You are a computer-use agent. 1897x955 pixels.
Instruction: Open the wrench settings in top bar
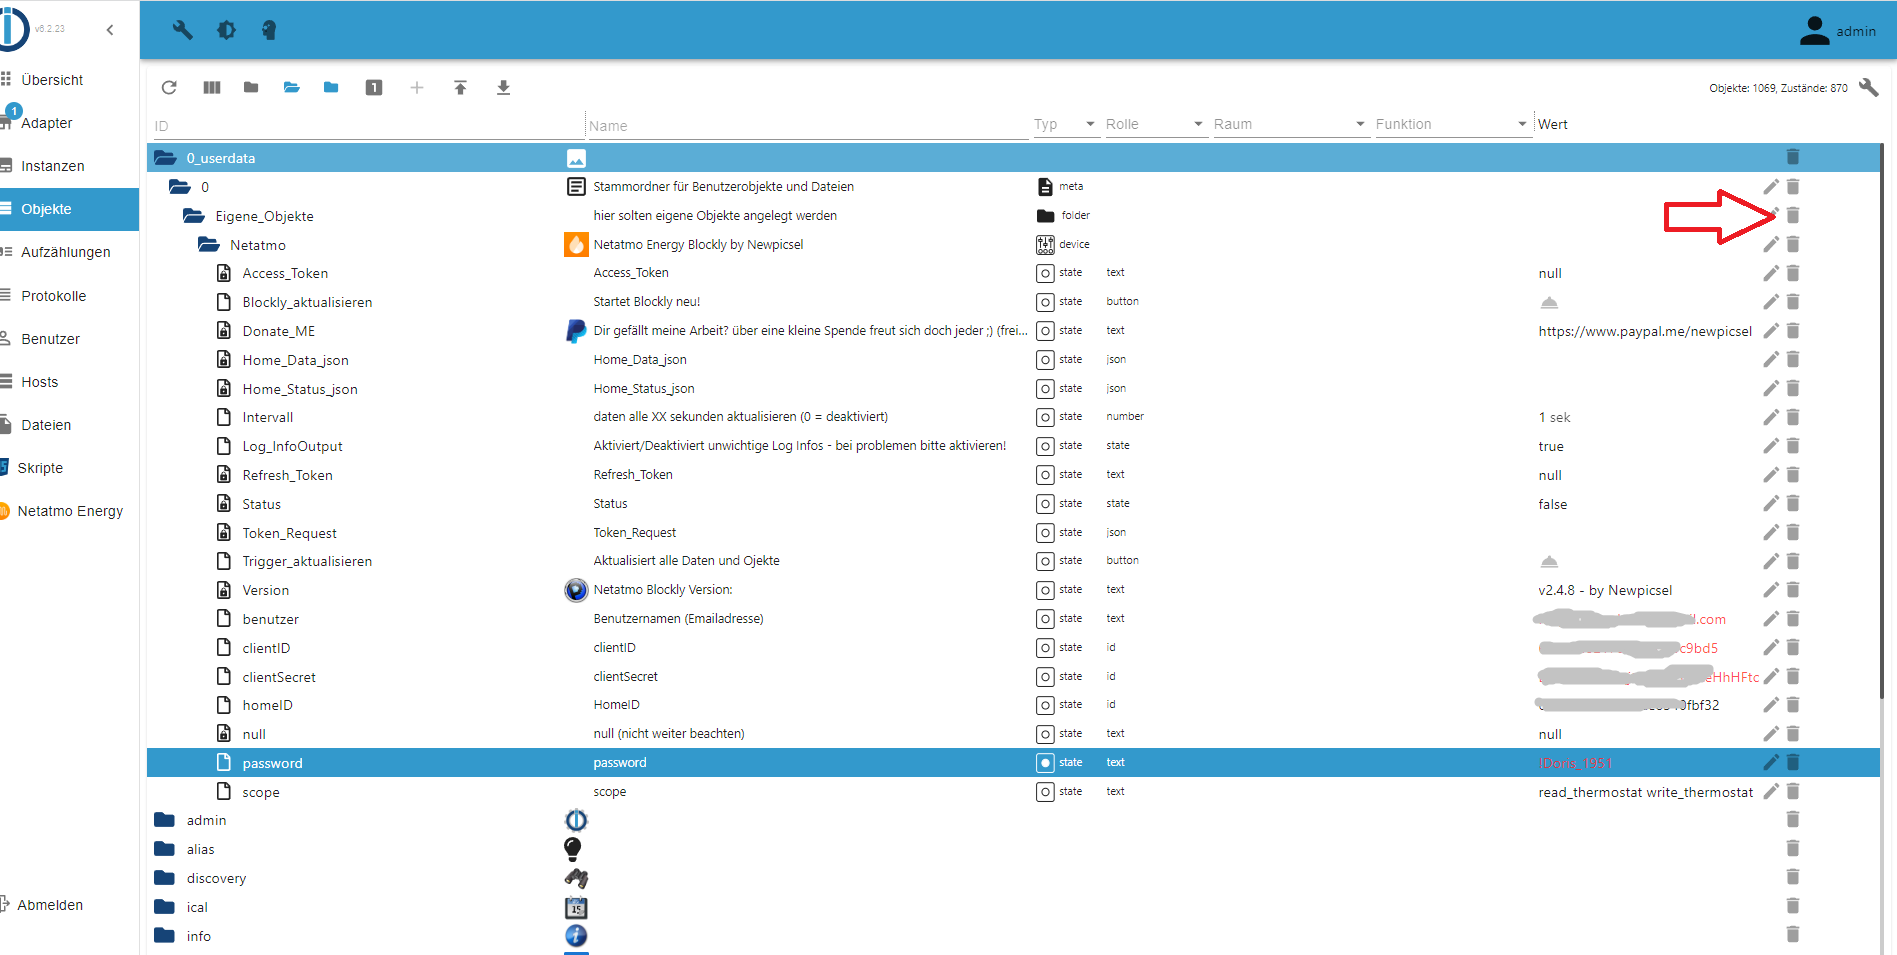tap(182, 30)
